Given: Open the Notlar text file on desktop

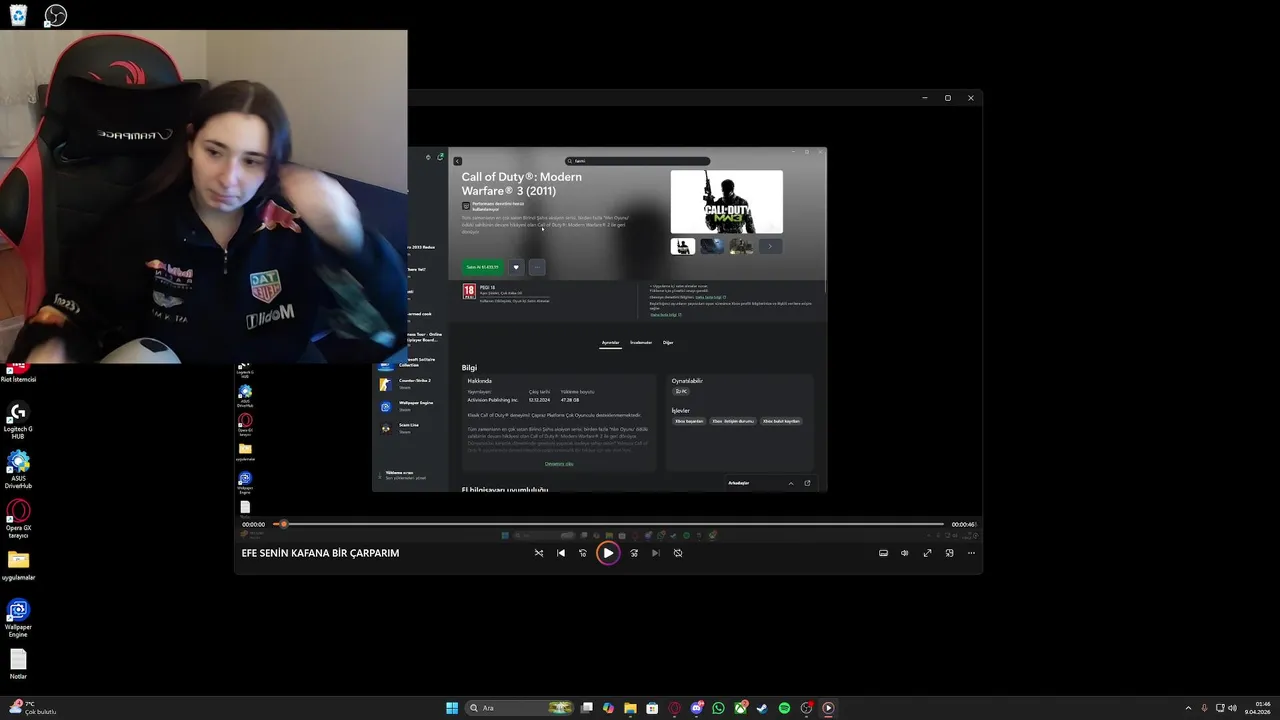Looking at the screenshot, I should pos(18,665).
